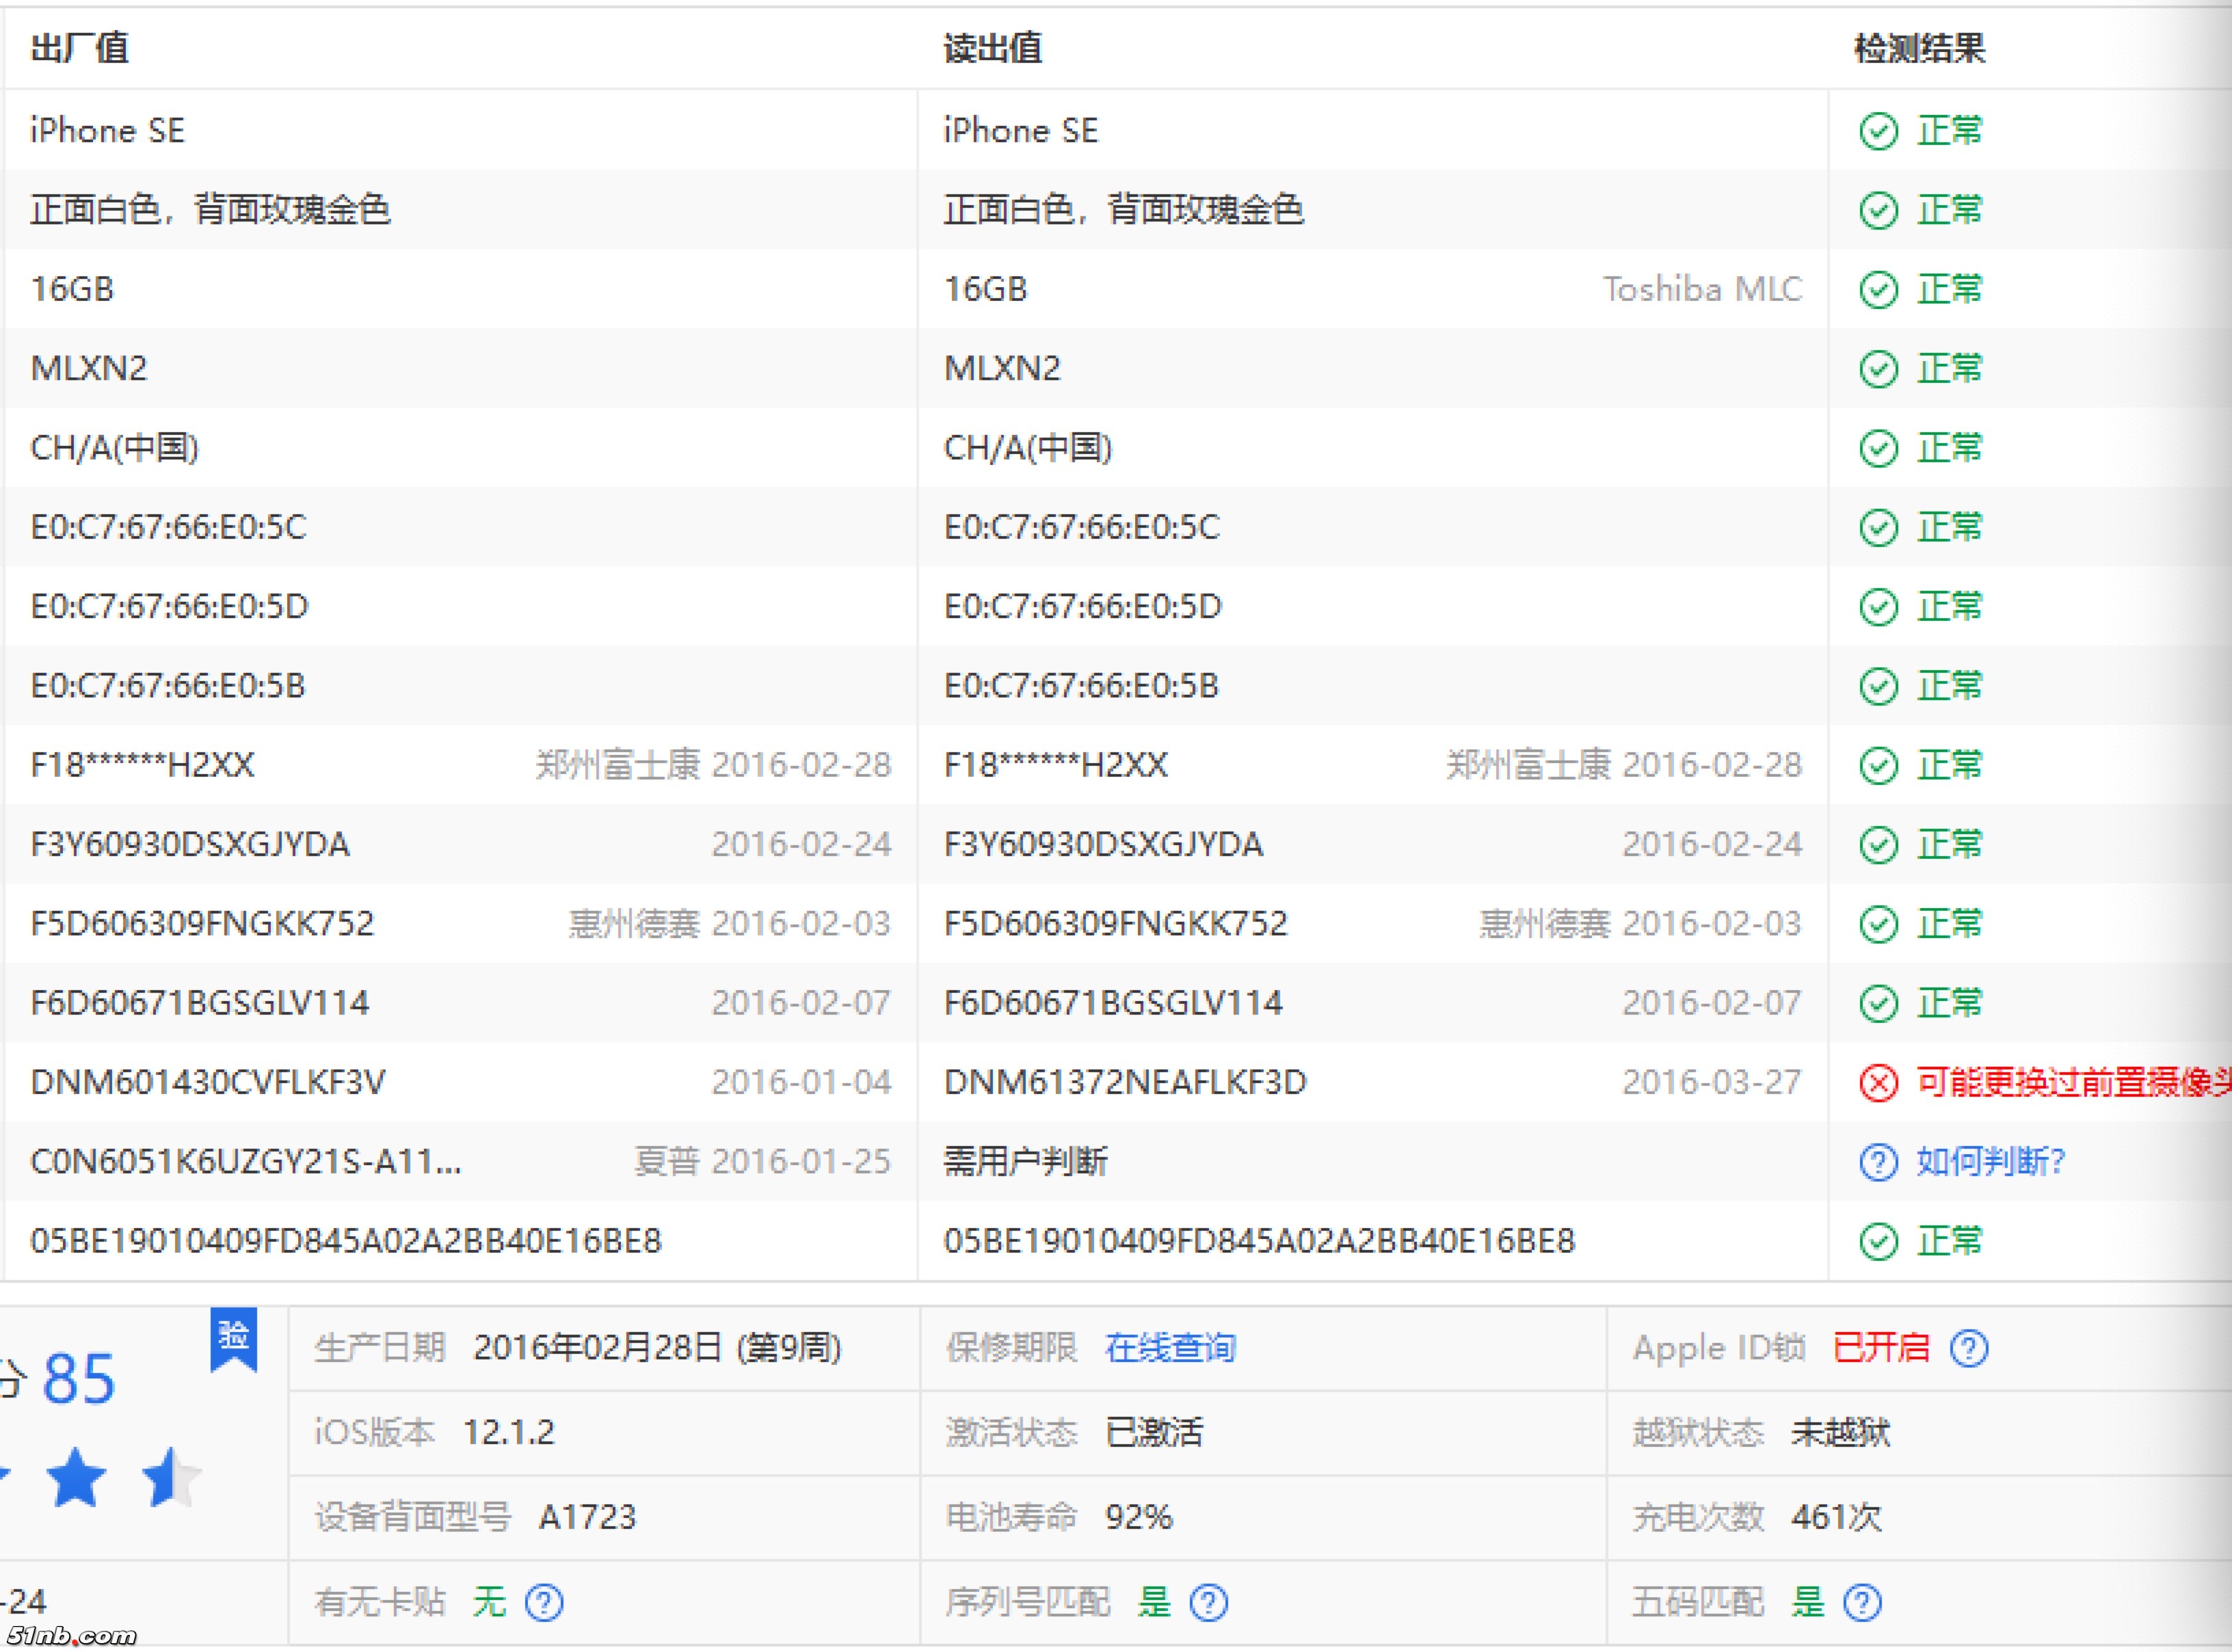Click the blue question icon before 如何判断
2232x1652 pixels.
click(x=1878, y=1162)
